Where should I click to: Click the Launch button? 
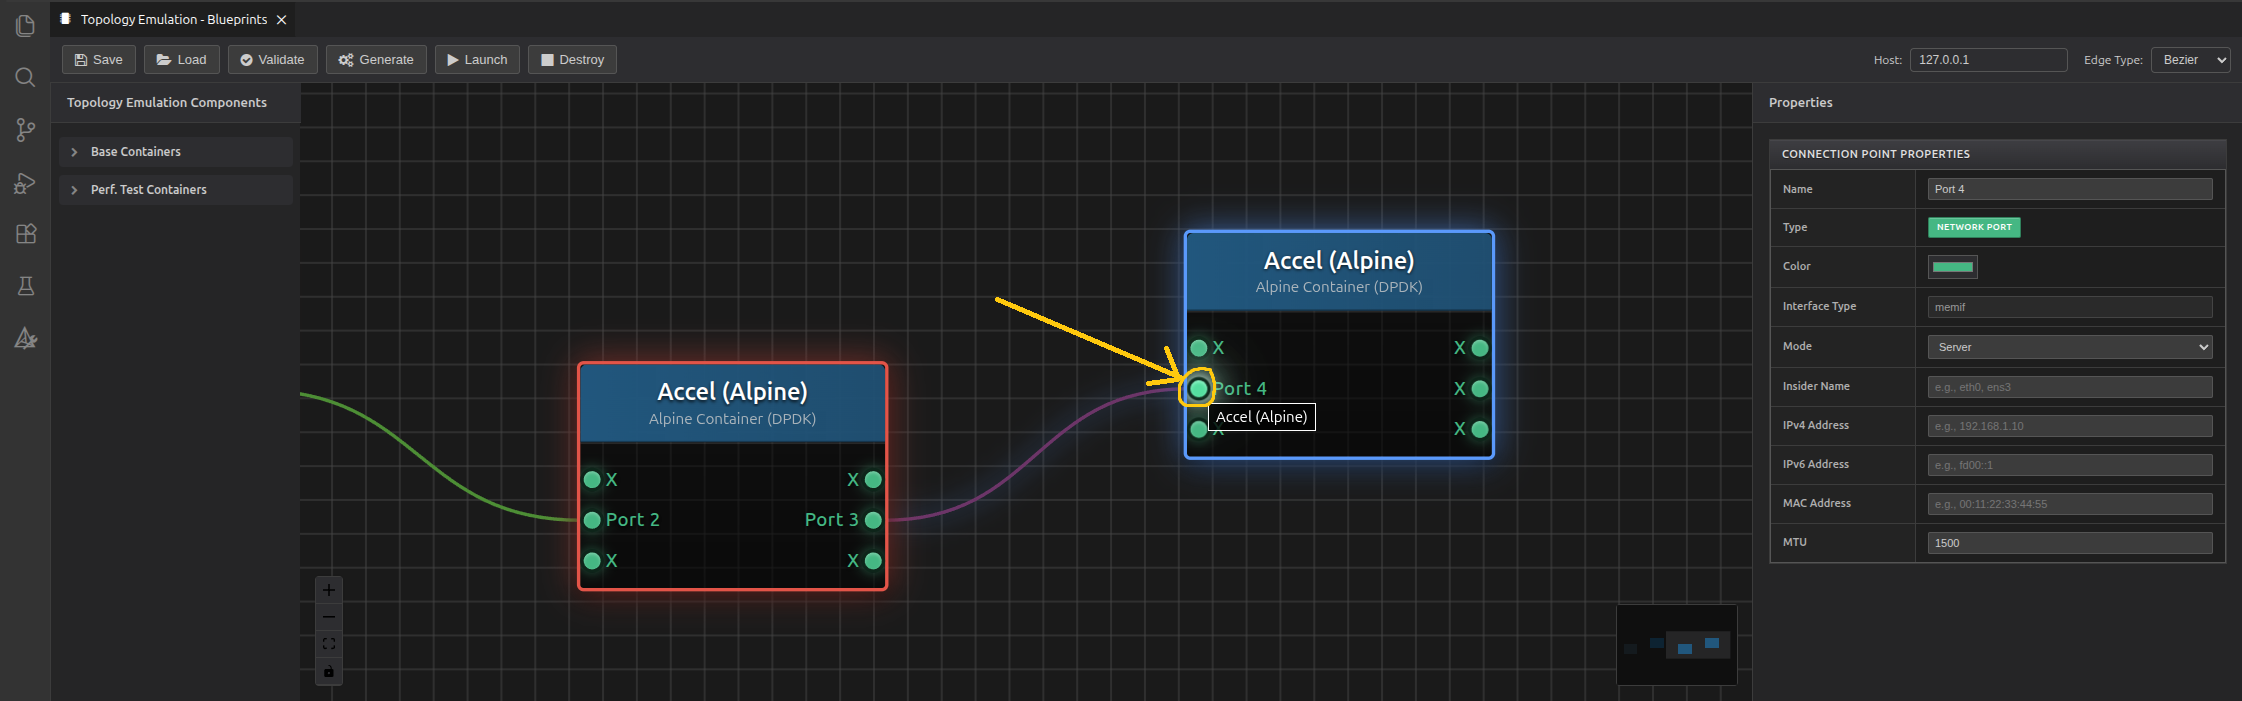[x=477, y=60]
